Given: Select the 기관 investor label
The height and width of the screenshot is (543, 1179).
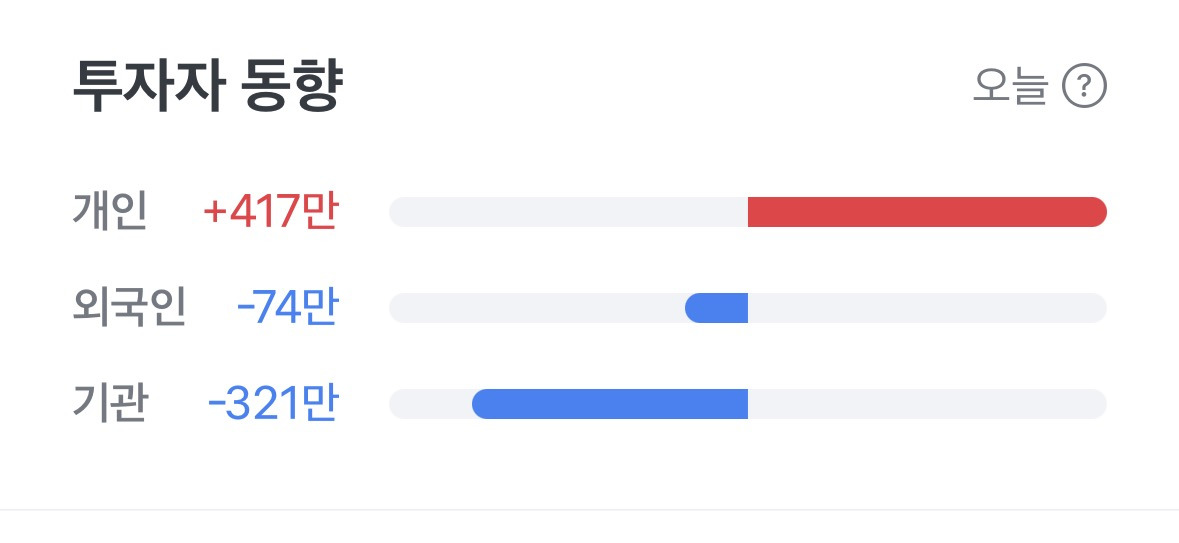Looking at the screenshot, I should (110, 404).
